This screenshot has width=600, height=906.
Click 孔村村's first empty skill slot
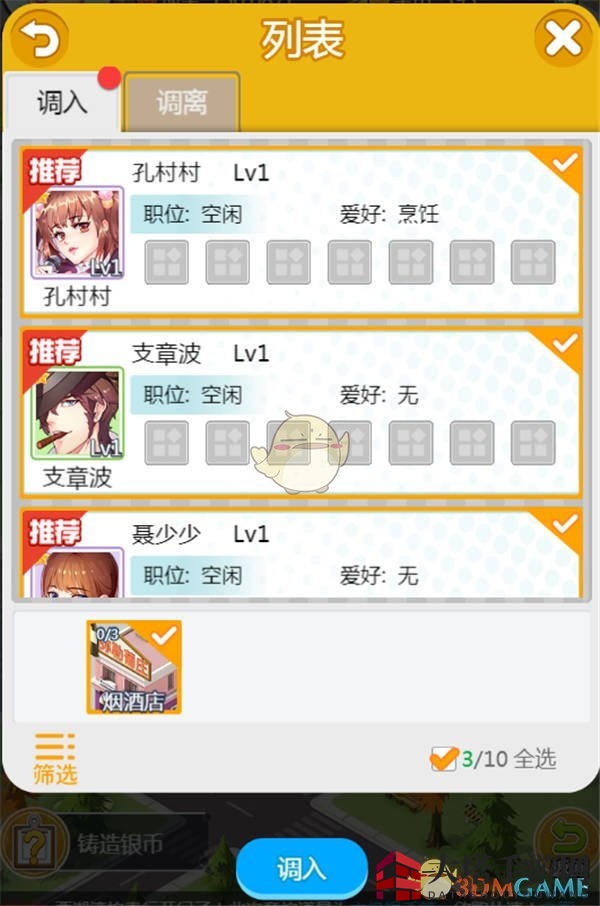(166, 262)
